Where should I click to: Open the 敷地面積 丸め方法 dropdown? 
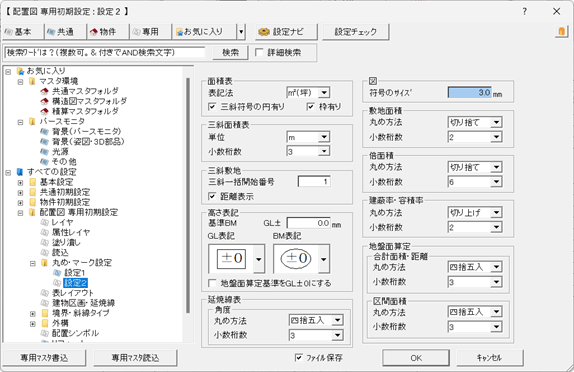496,122
